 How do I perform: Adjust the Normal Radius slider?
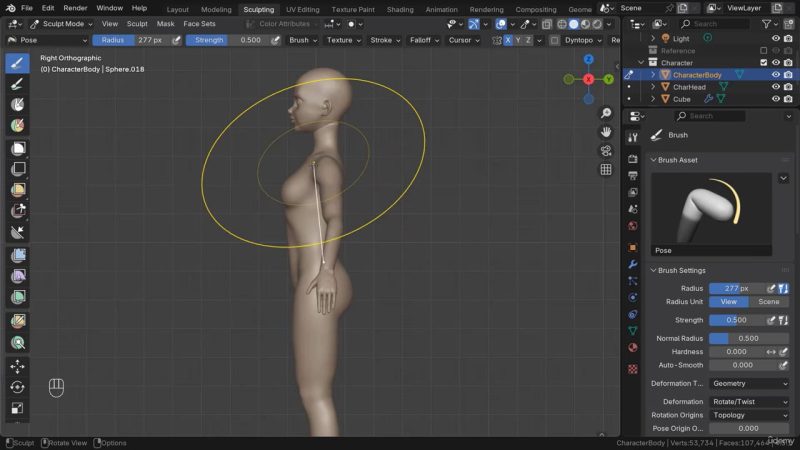[748, 338]
